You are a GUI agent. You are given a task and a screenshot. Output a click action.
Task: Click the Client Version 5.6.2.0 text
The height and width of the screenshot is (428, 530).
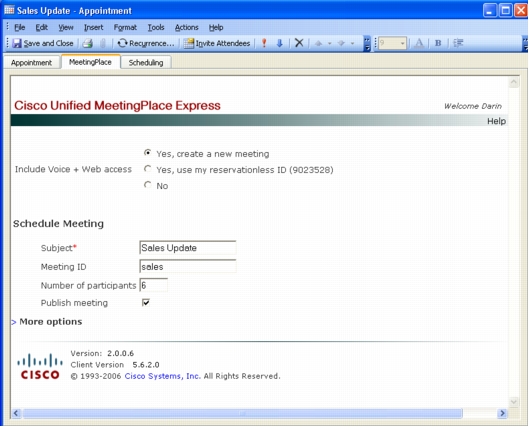click(x=115, y=365)
